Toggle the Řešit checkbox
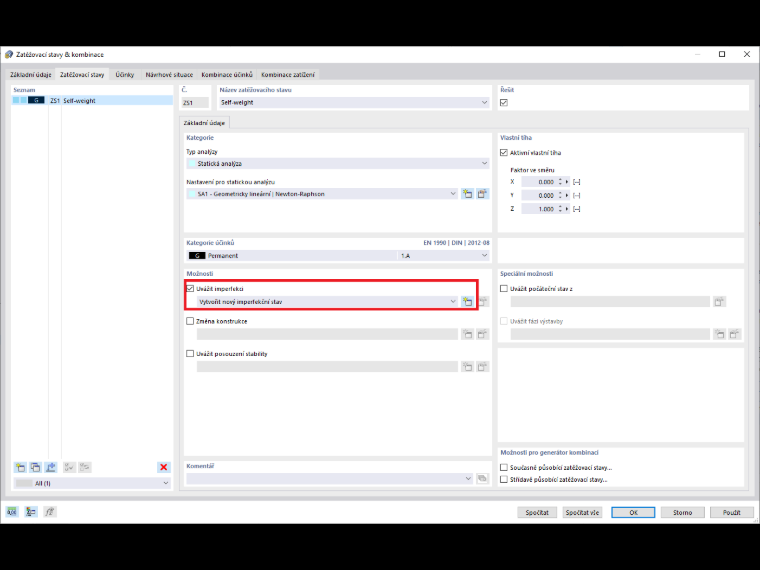 point(504,103)
